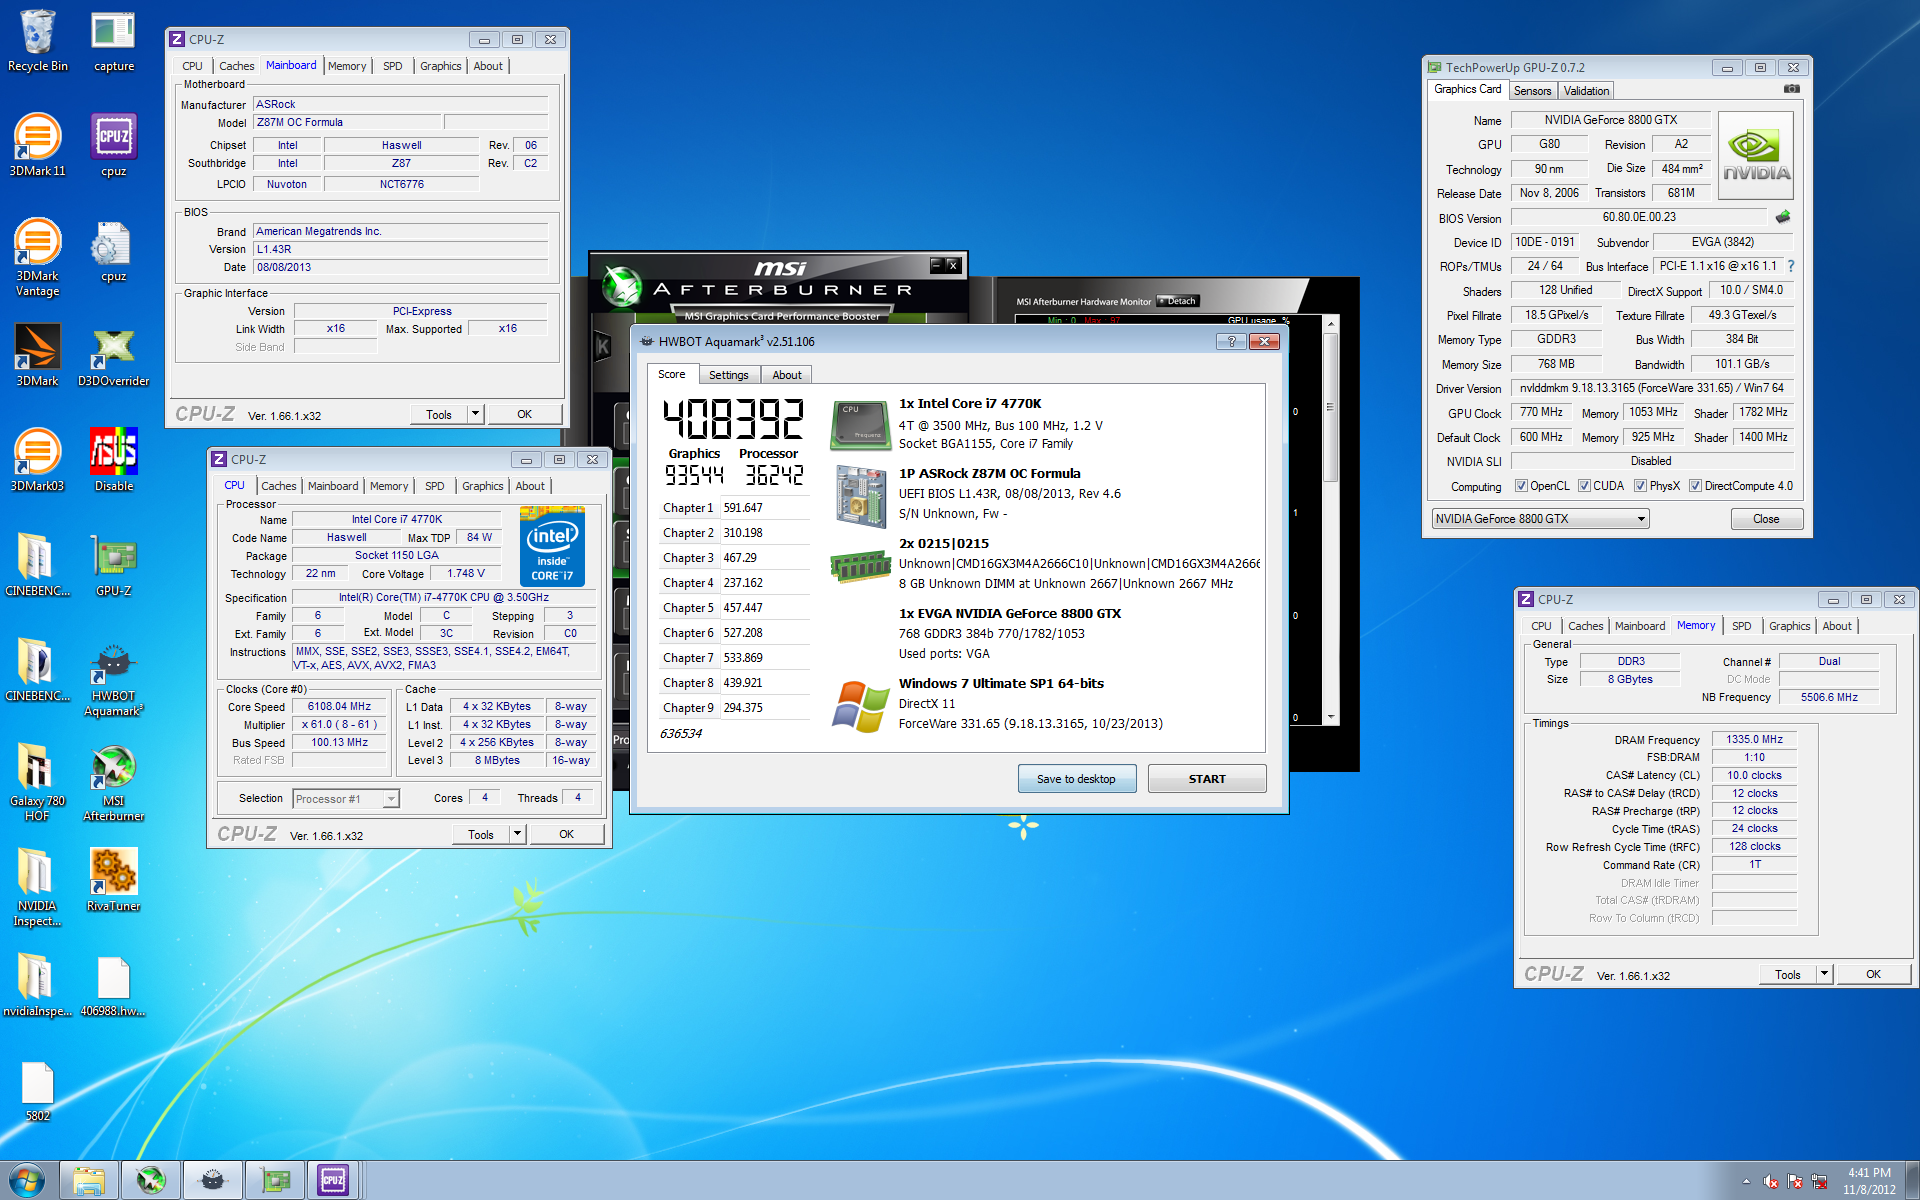This screenshot has height=1200, width=1920.
Task: Click the Aquamark help question mark button
Action: coord(1231,341)
